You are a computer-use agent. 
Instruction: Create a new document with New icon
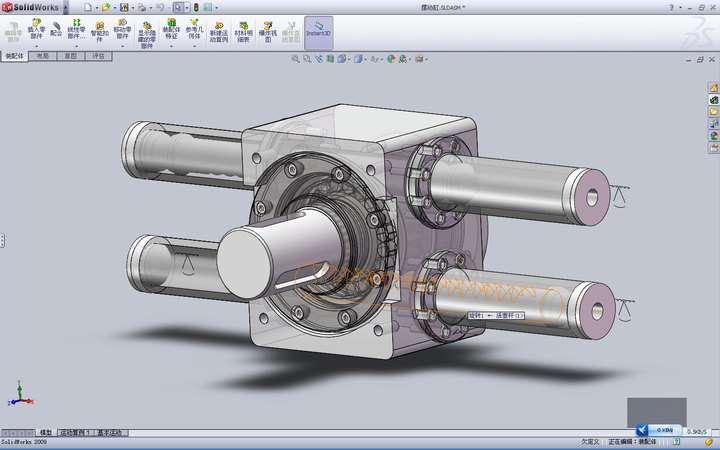point(87,7)
